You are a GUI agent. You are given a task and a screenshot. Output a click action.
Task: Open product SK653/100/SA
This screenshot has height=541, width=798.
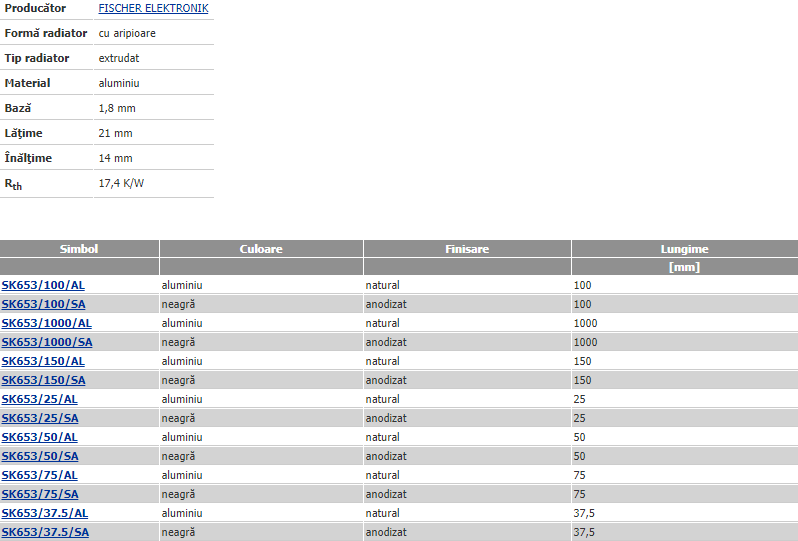[43, 304]
